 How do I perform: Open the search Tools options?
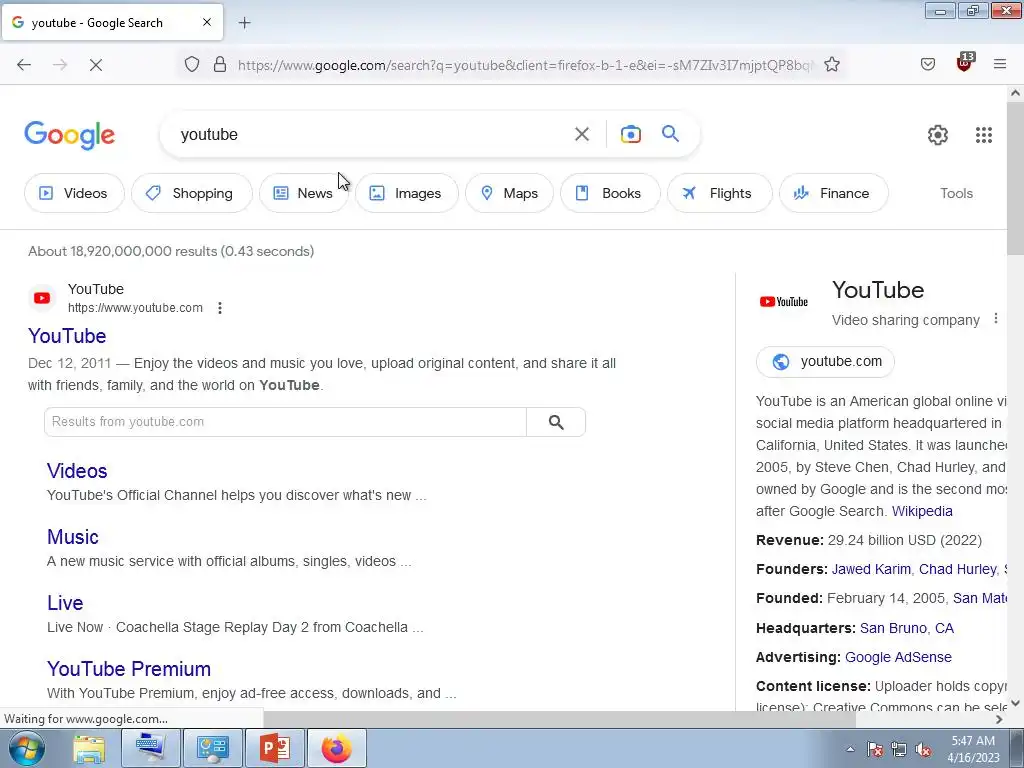(x=956, y=193)
